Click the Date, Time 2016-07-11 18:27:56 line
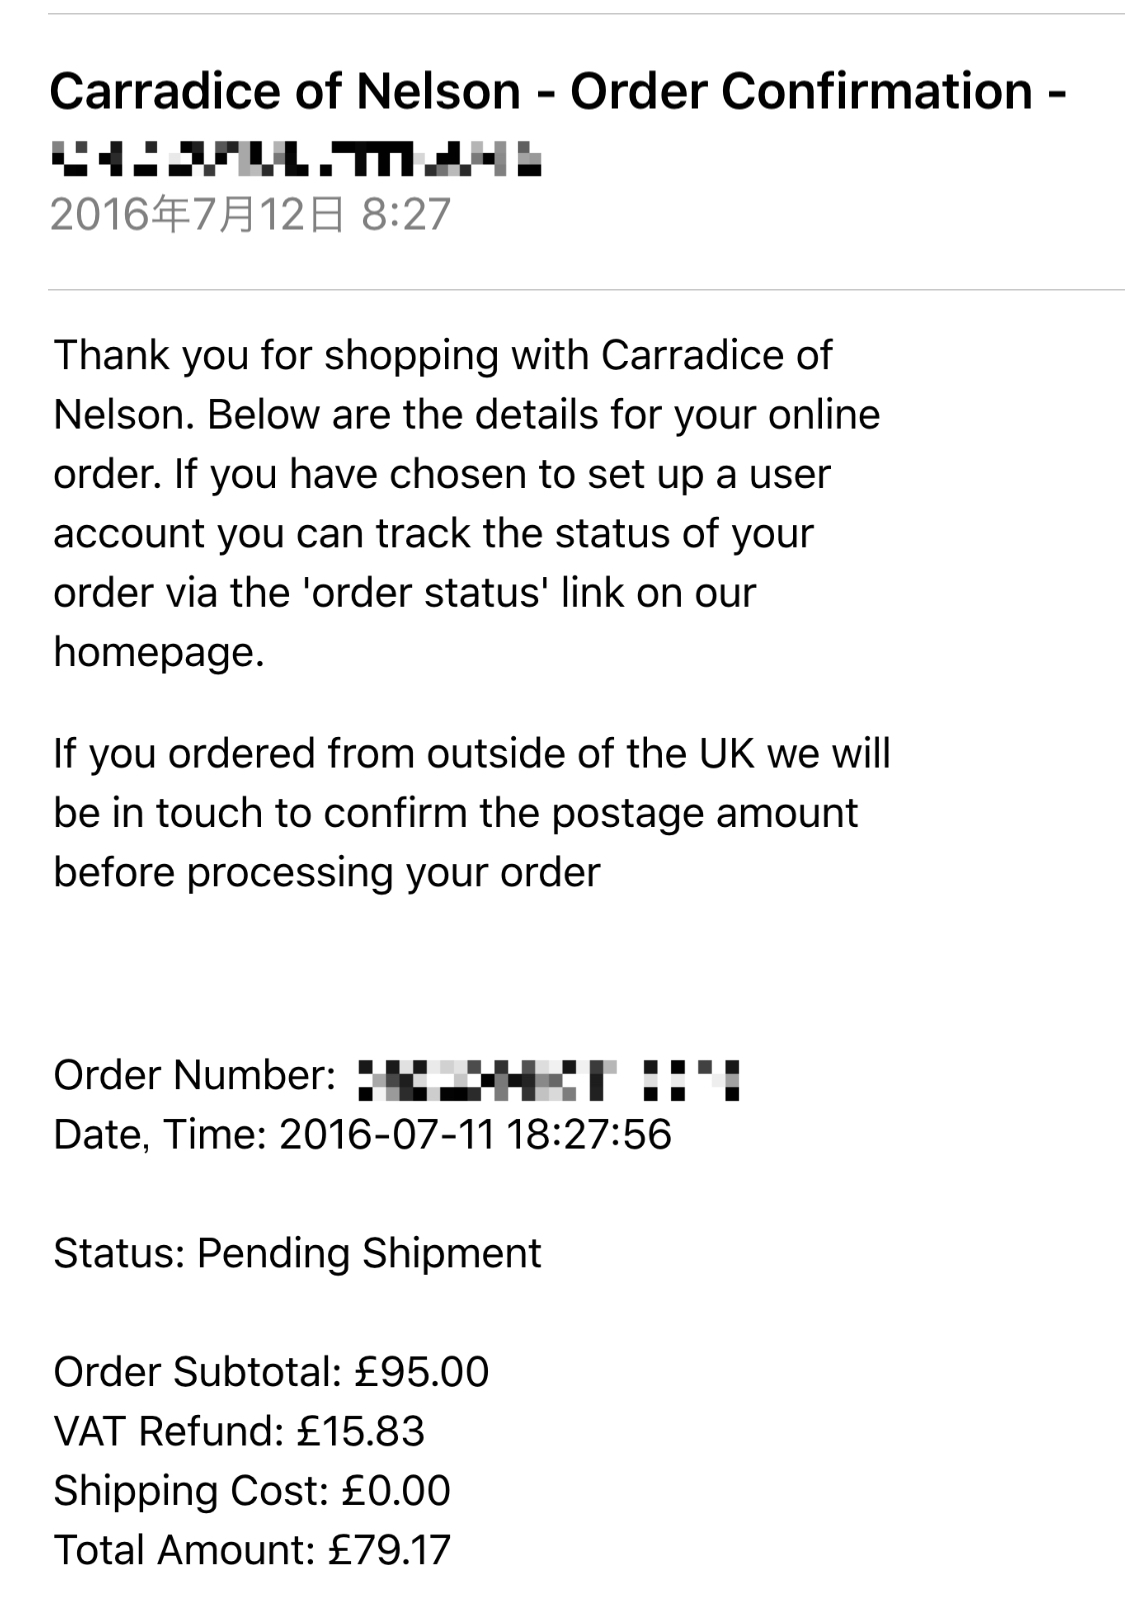Viewport: 1125px width, 1601px height. click(362, 1134)
